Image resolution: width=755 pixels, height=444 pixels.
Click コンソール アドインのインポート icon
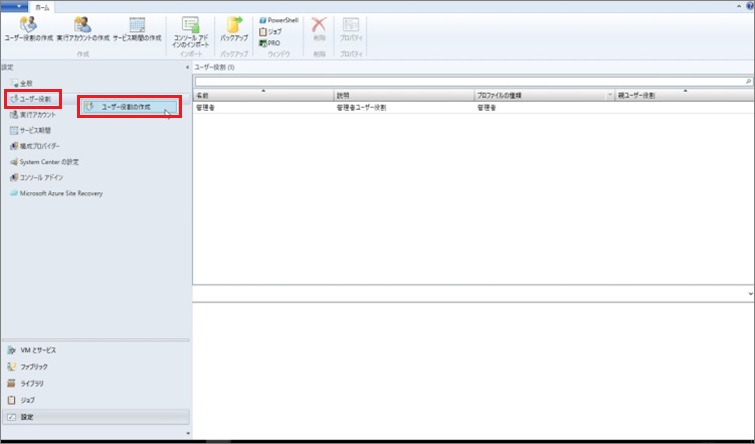tap(190, 26)
